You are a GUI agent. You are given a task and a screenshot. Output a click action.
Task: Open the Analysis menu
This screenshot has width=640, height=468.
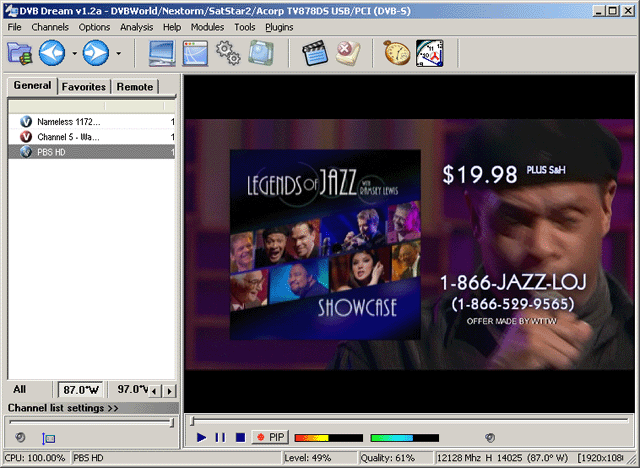[136, 27]
